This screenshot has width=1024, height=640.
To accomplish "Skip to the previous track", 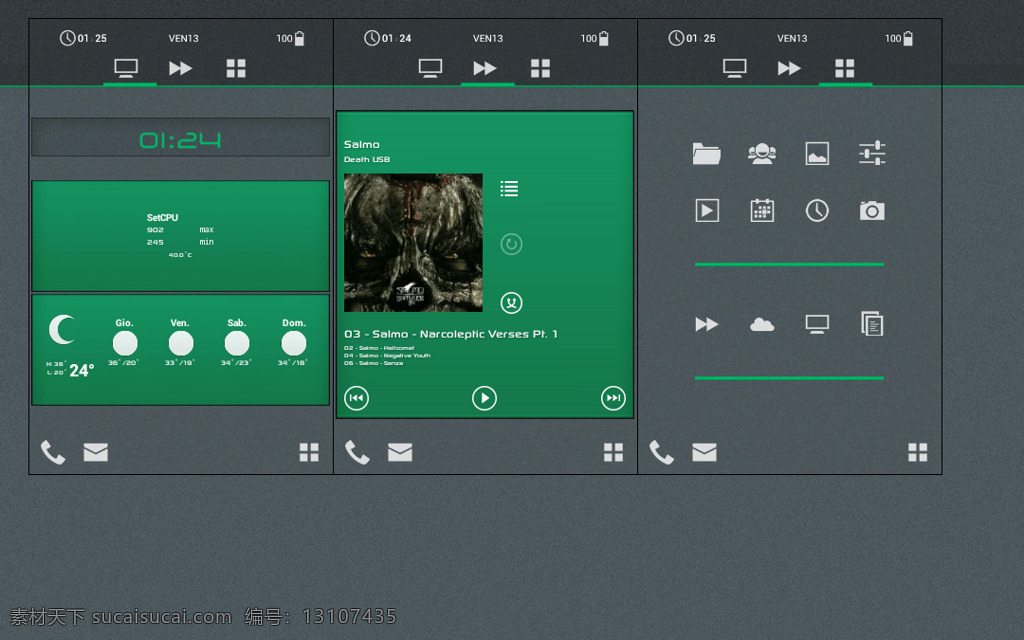I will 357,398.
